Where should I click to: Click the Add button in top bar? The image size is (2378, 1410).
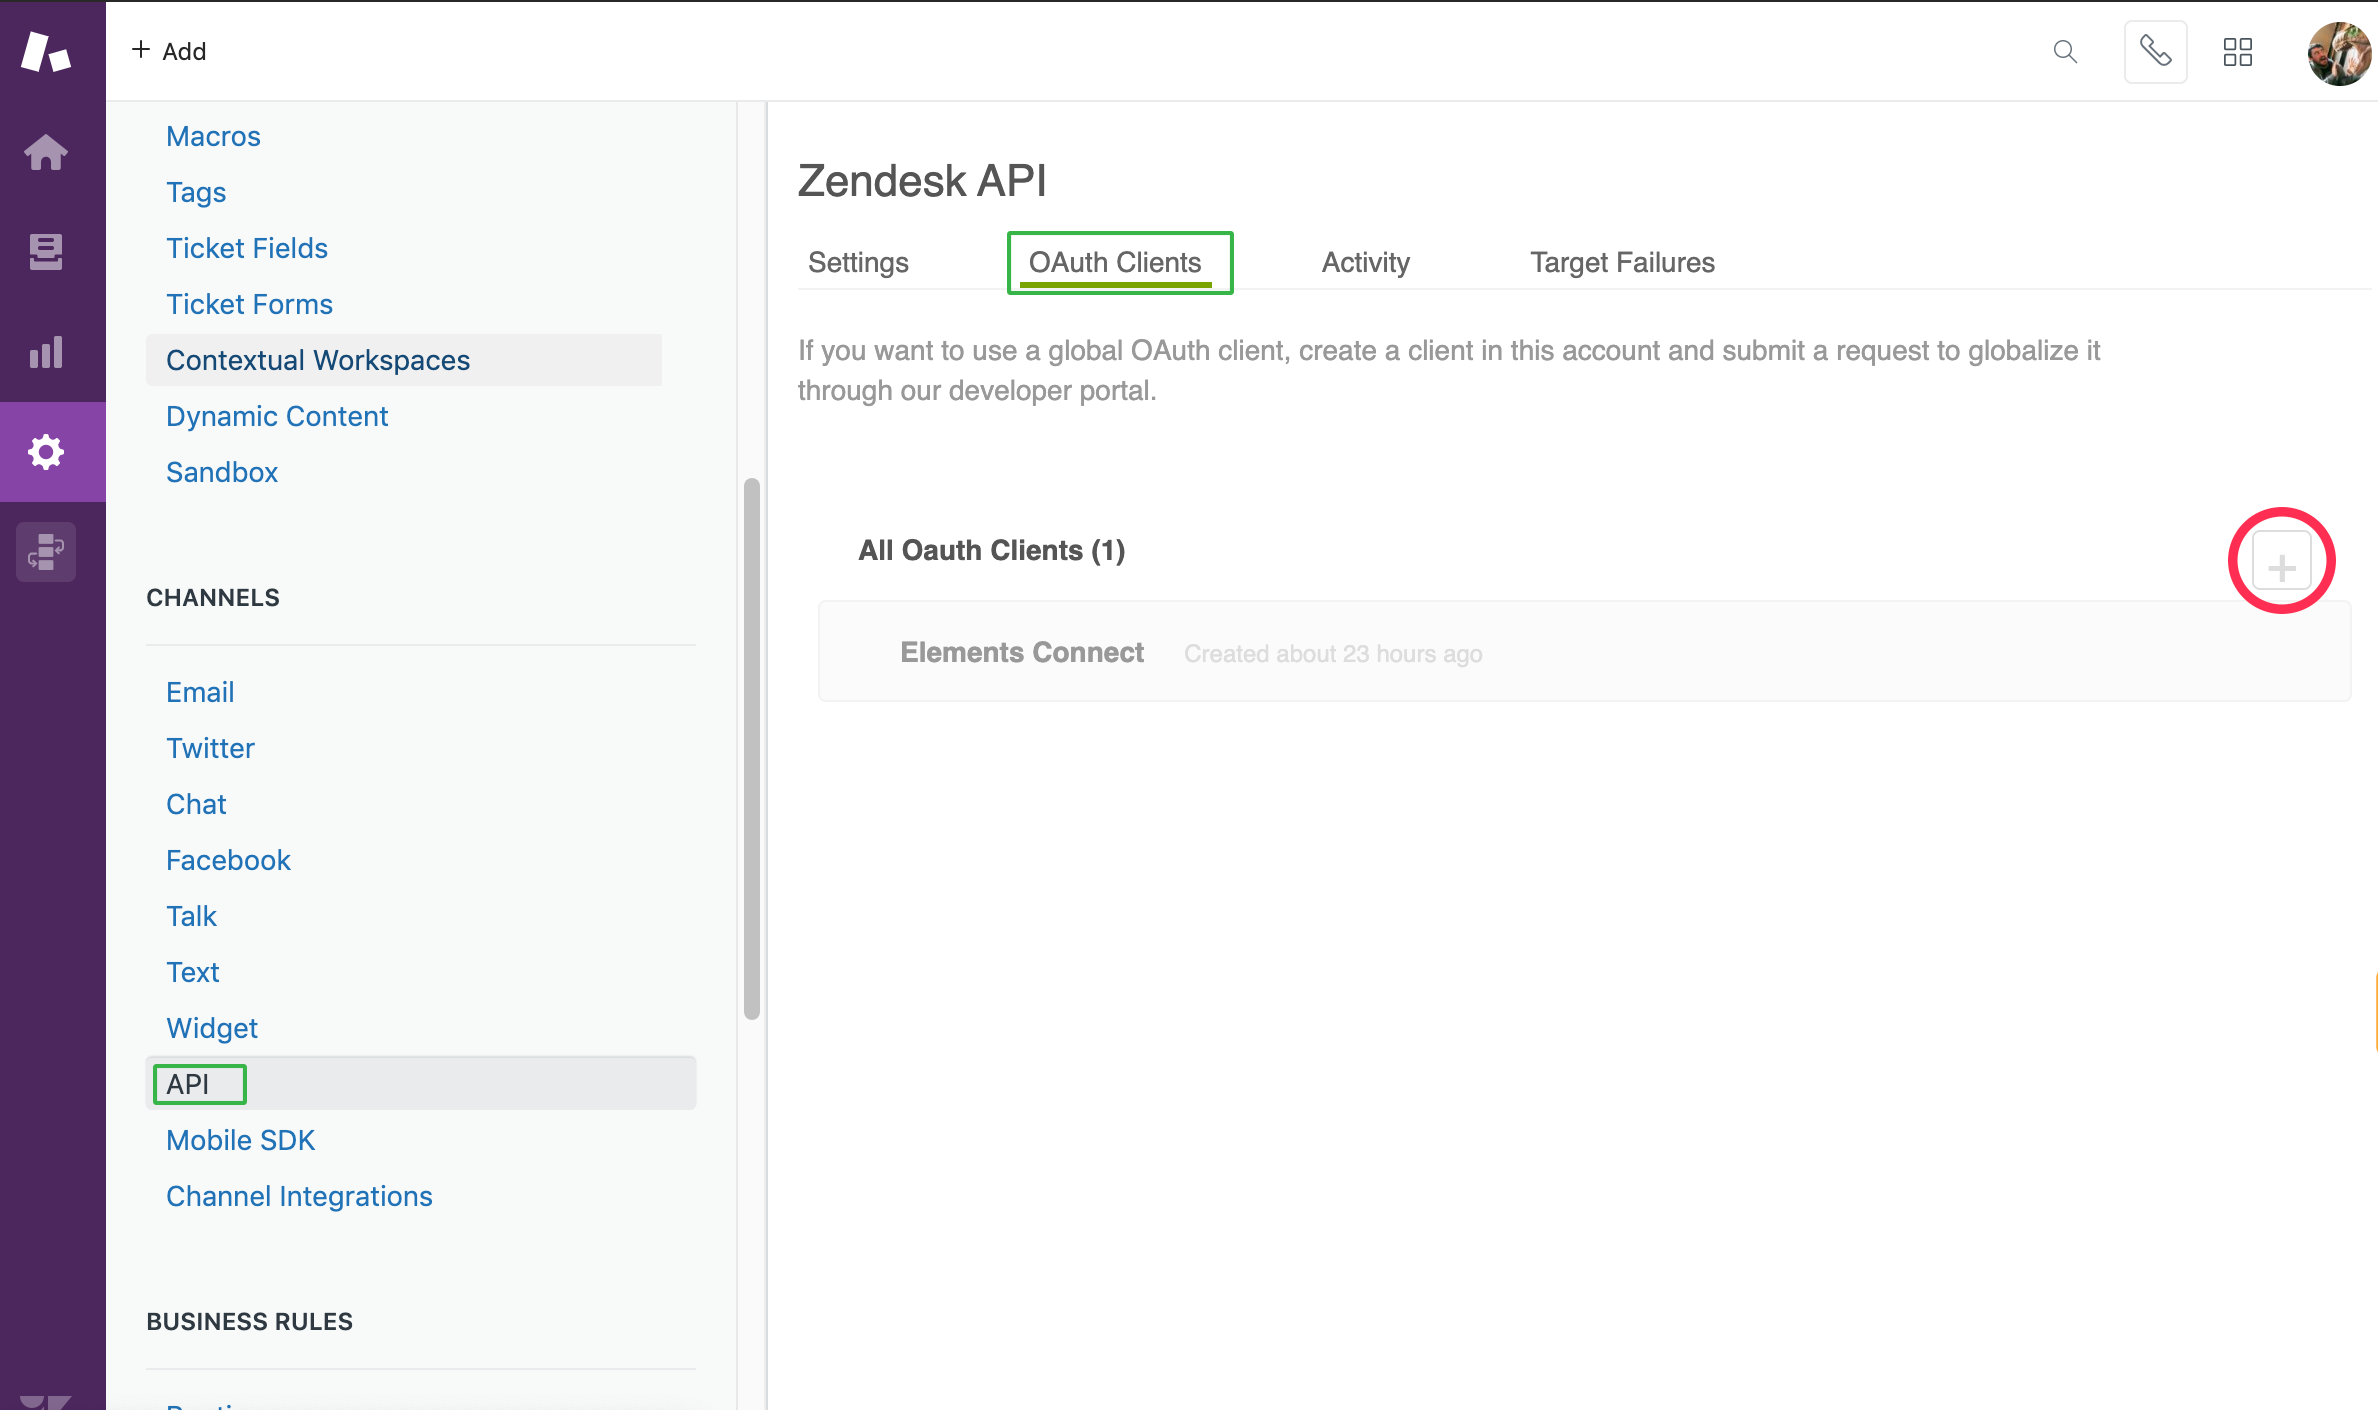pos(169,51)
